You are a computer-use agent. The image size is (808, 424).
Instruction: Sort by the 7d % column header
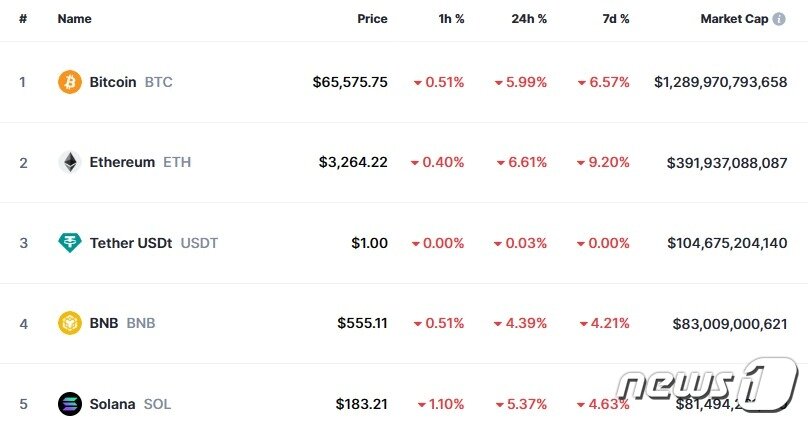pyautogui.click(x=616, y=19)
